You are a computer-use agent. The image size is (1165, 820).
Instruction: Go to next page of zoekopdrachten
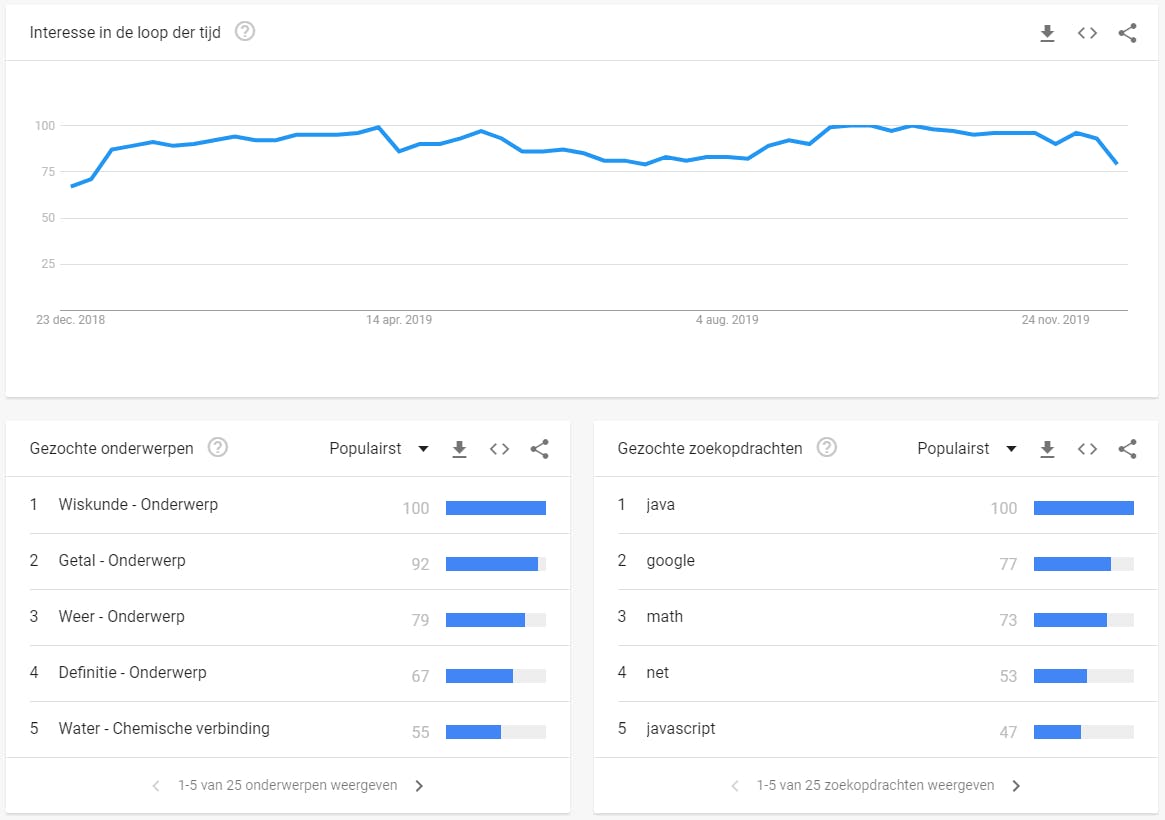1016,786
